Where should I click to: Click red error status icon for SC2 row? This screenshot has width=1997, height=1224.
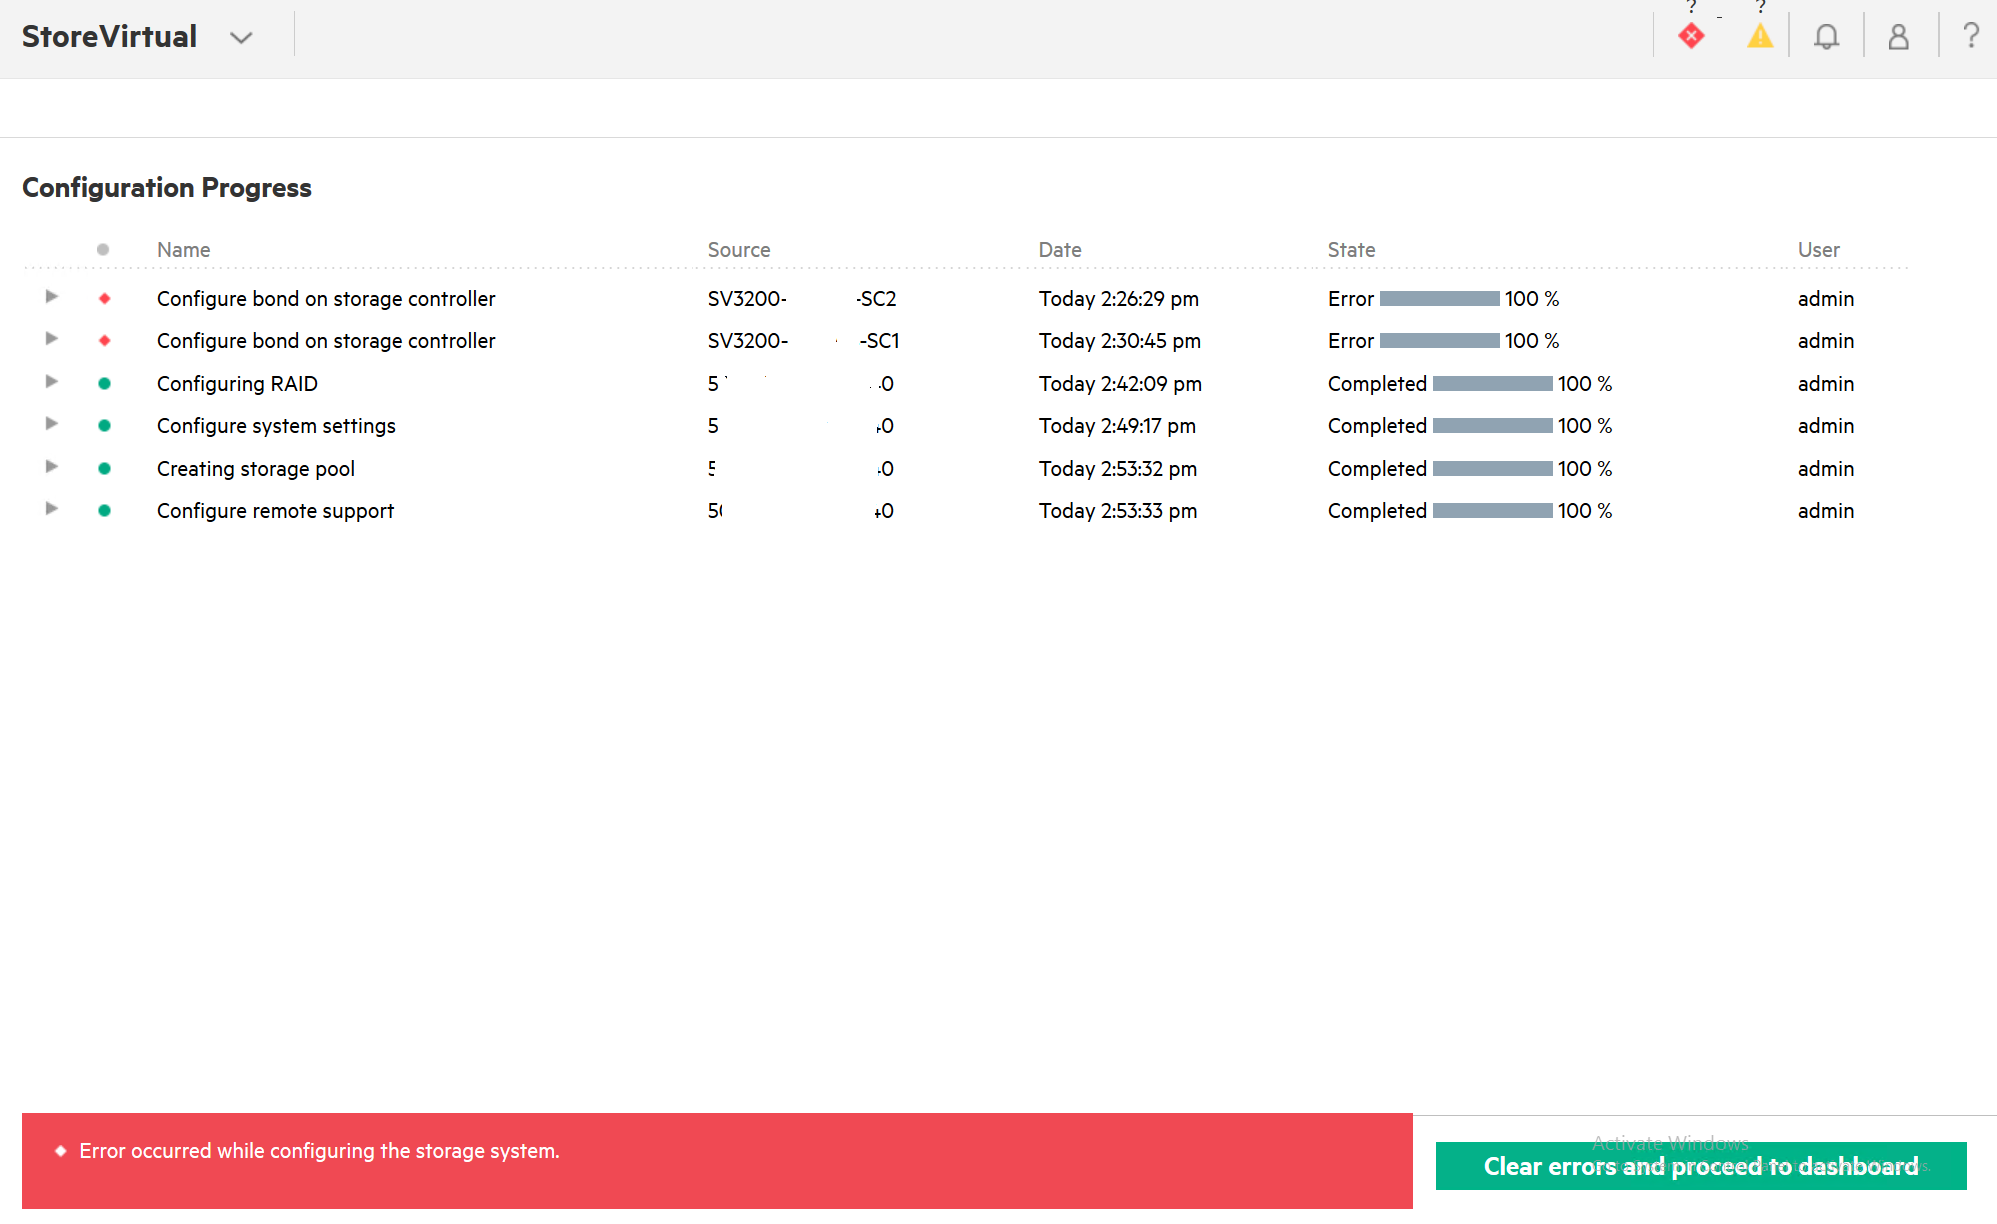104,299
